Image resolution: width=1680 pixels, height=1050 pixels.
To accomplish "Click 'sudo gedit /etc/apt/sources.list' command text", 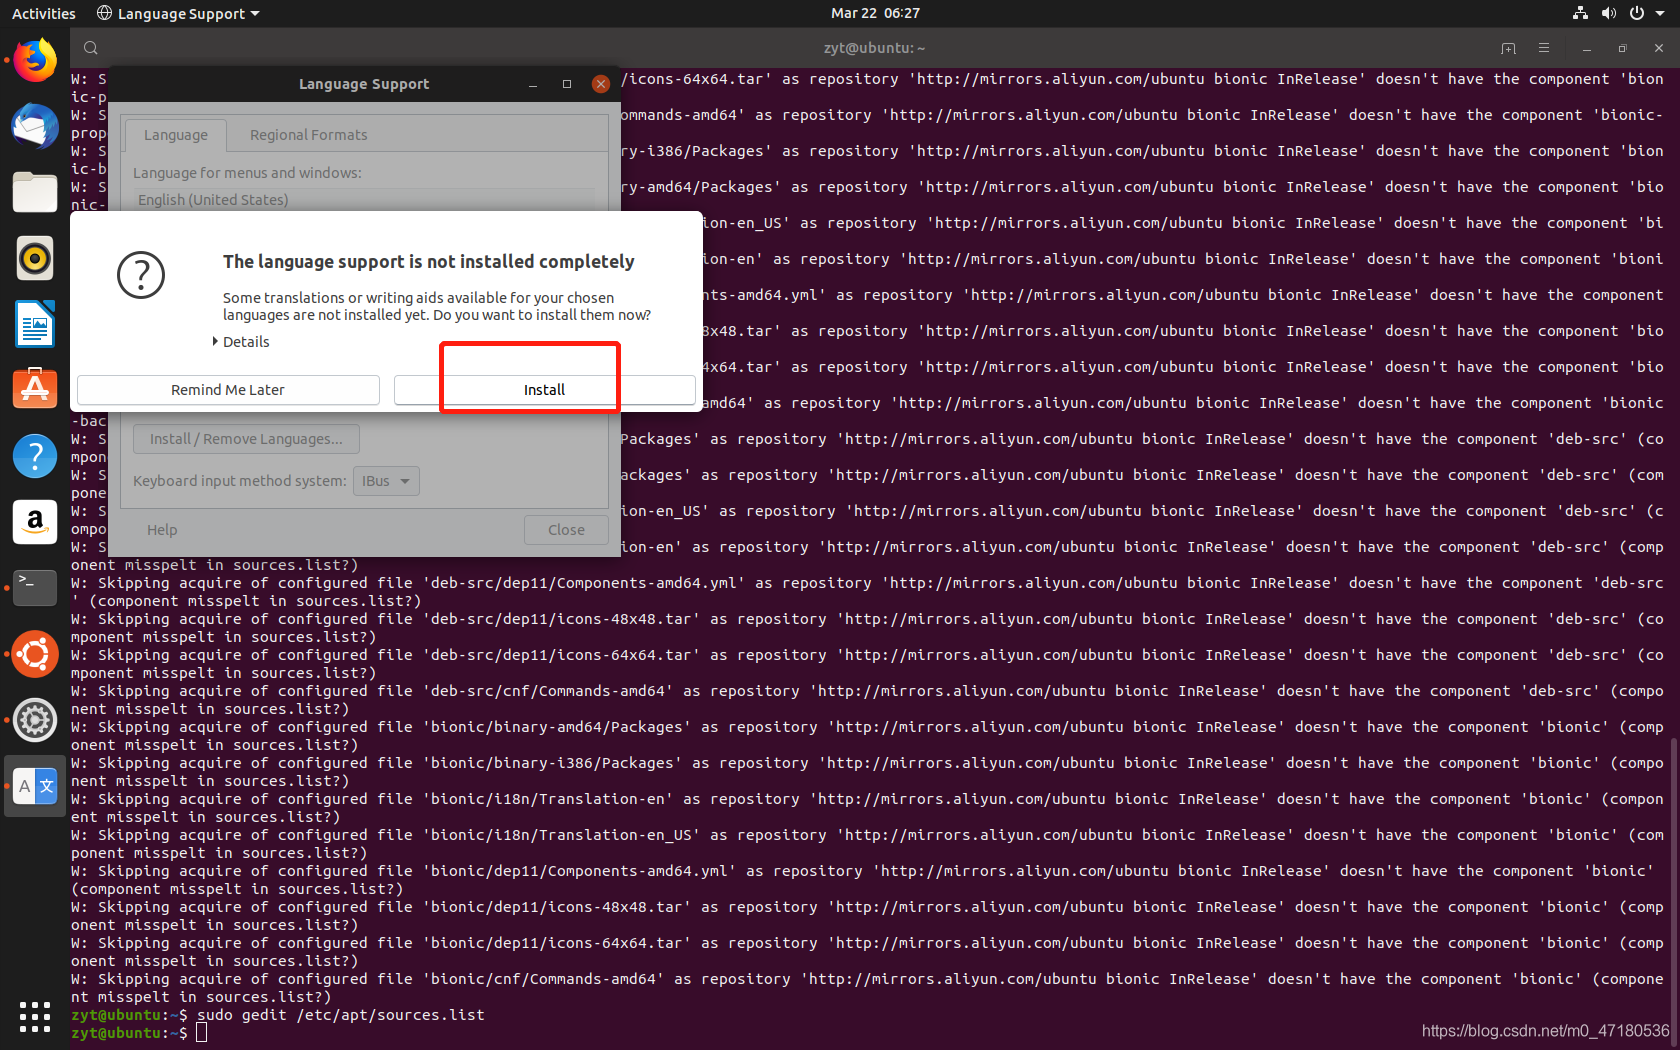I will [341, 1015].
